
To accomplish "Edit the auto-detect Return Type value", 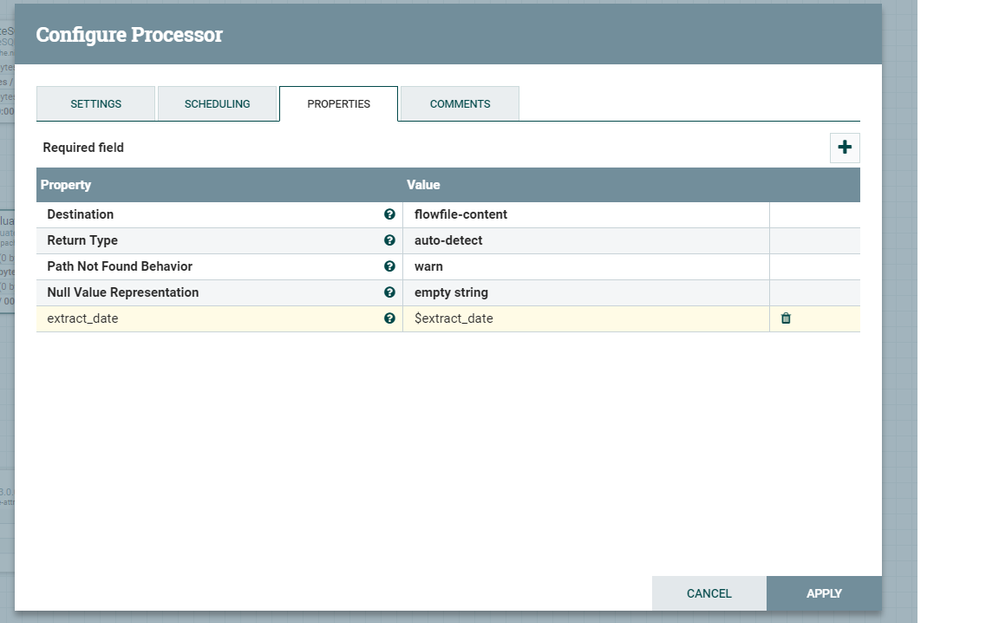I will (x=586, y=241).
